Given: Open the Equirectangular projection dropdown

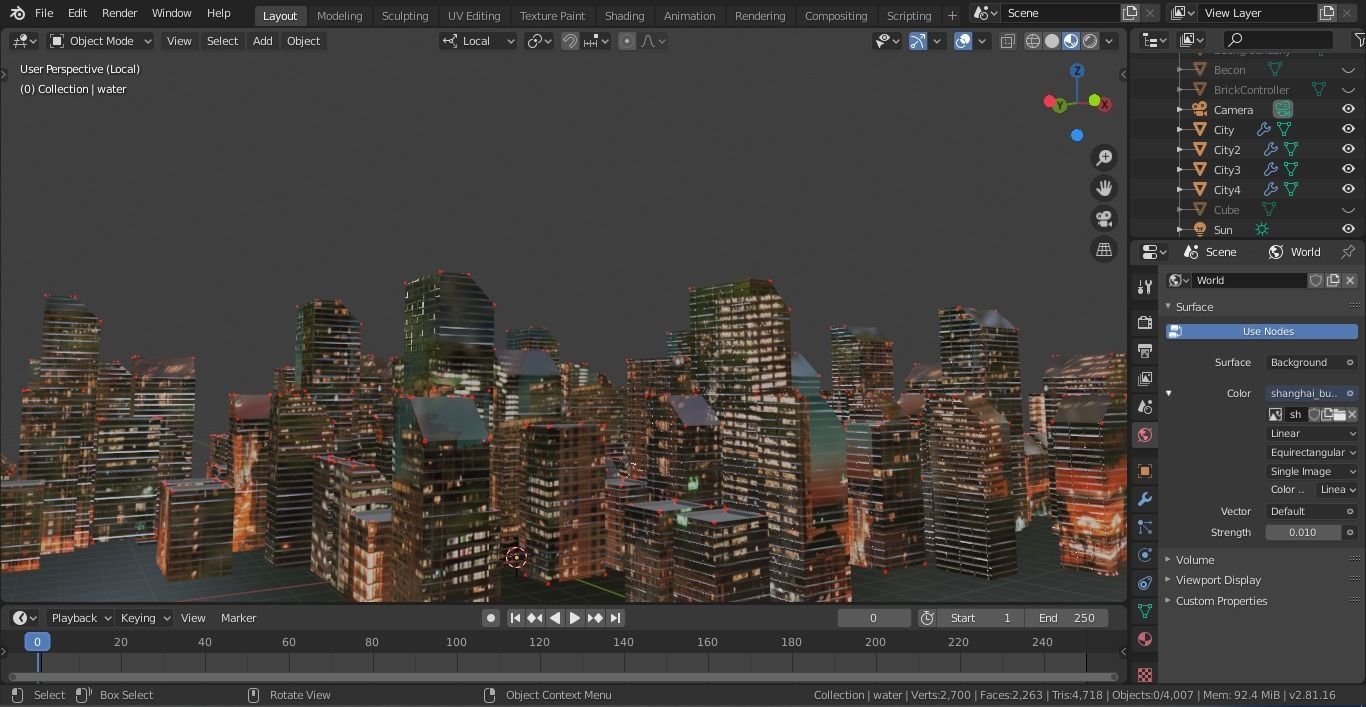Looking at the screenshot, I should [1312, 452].
